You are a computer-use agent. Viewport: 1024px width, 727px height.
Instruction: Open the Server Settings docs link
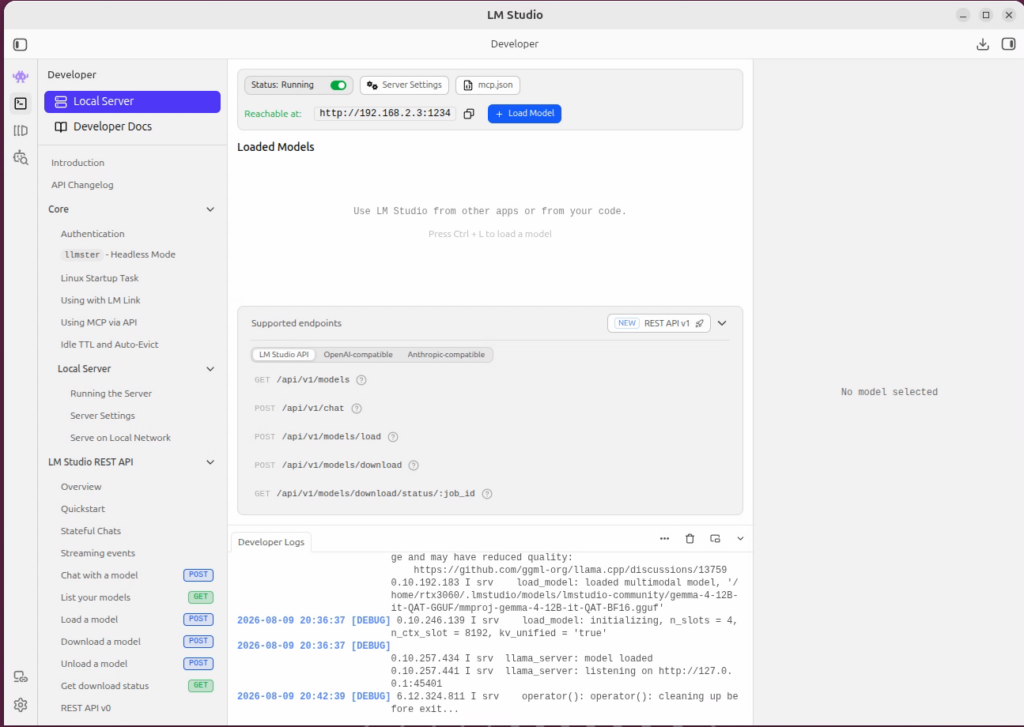coord(103,416)
